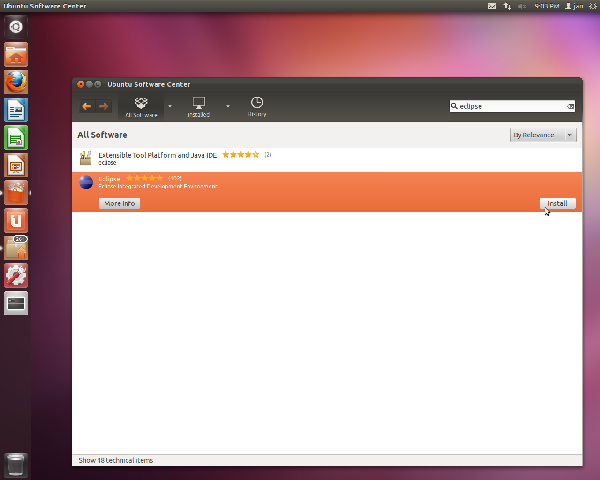Open the jan user menu

click(574, 6)
